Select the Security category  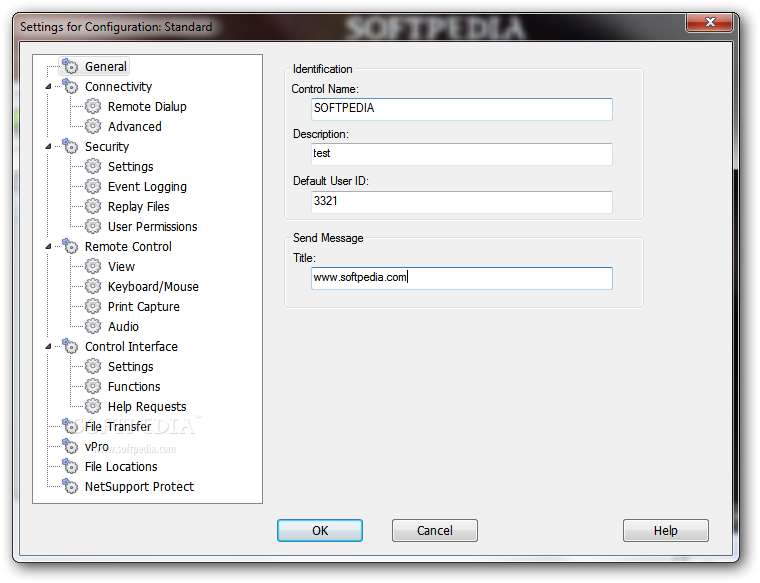point(107,146)
